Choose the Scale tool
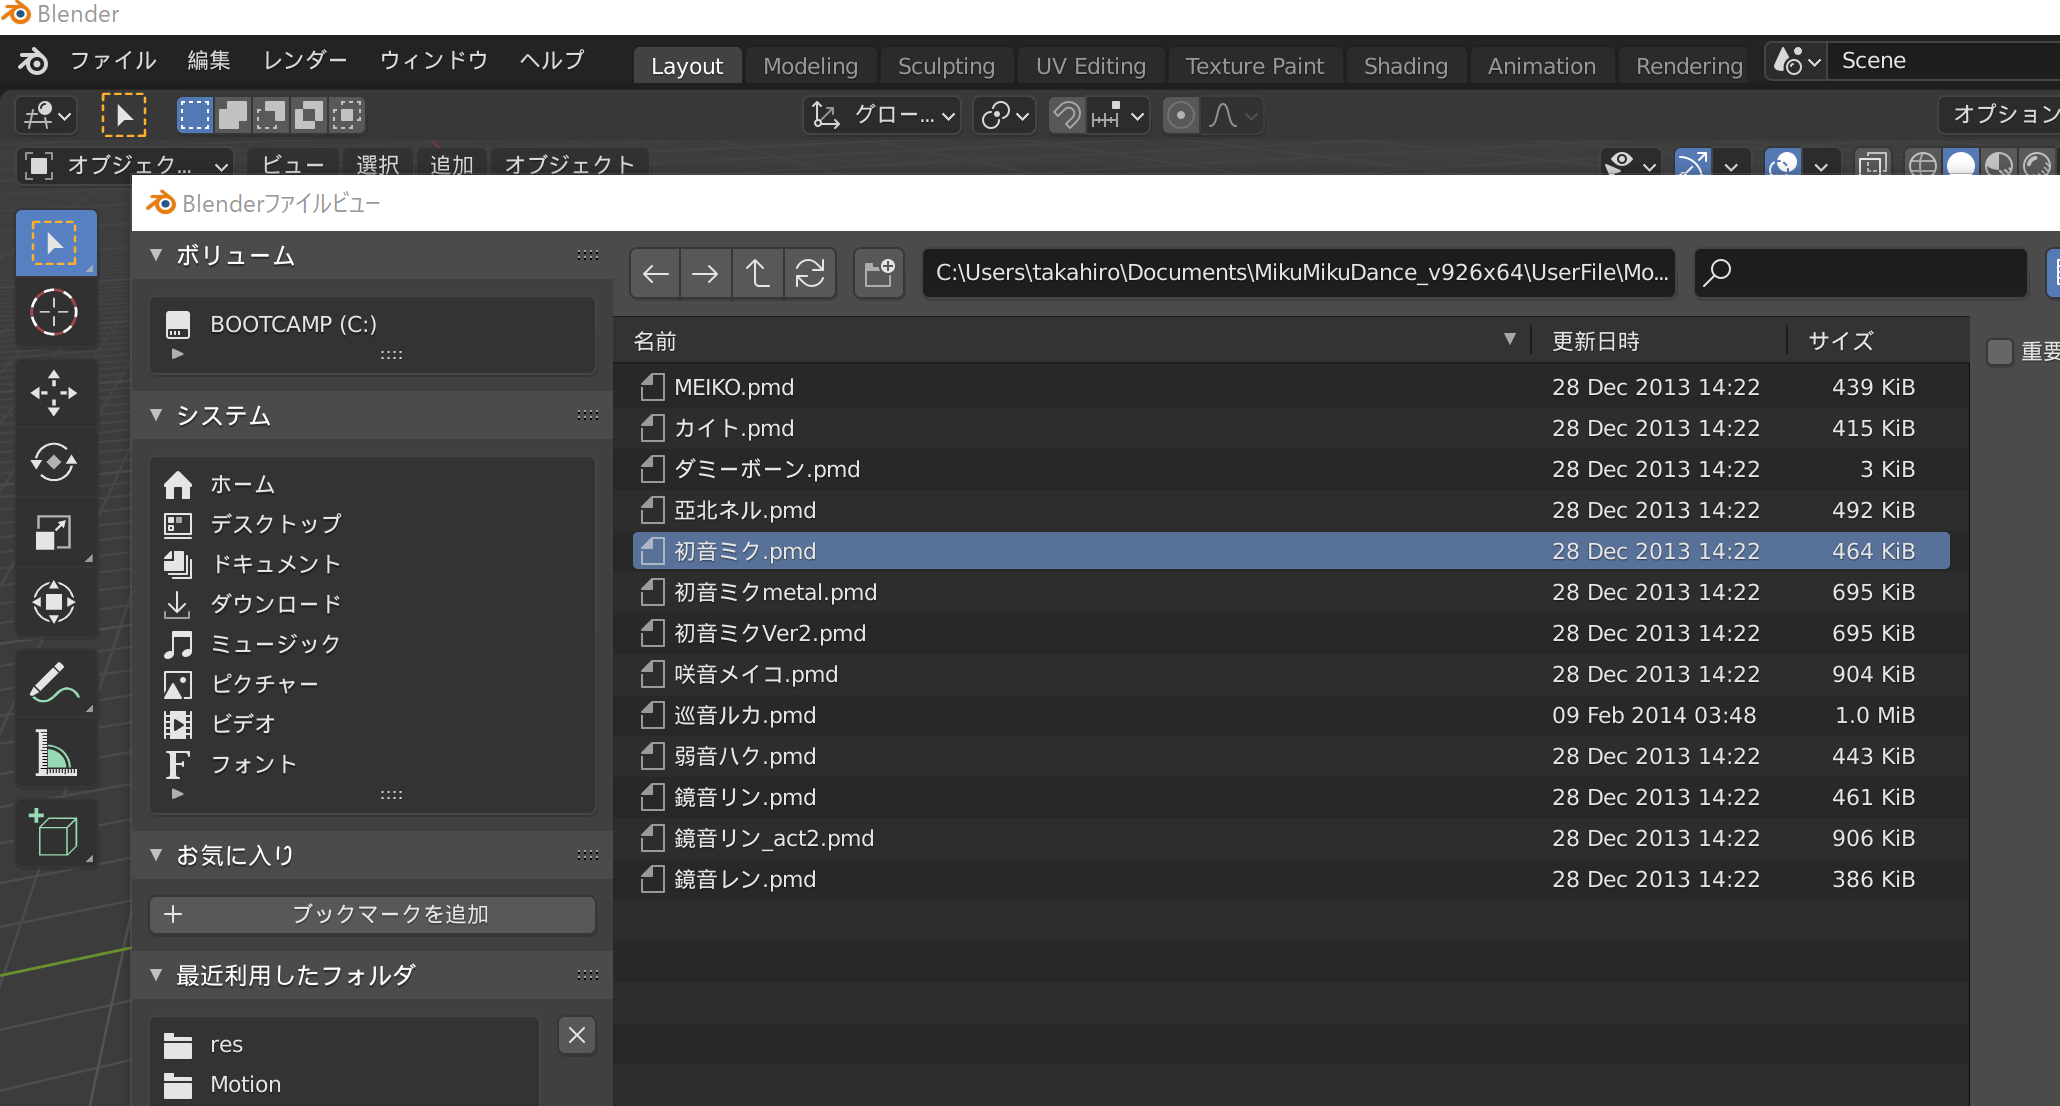This screenshot has width=2060, height=1106. (x=54, y=532)
